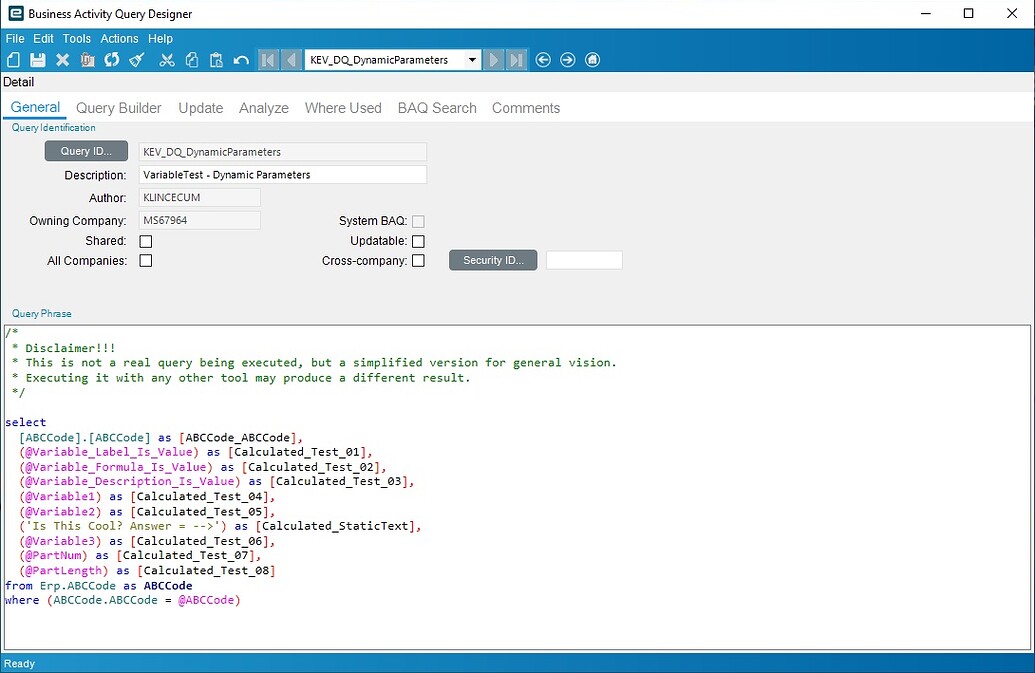Screen dimensions: 1035x673
Task: Click the circled Back arrow icon
Action: point(543,60)
